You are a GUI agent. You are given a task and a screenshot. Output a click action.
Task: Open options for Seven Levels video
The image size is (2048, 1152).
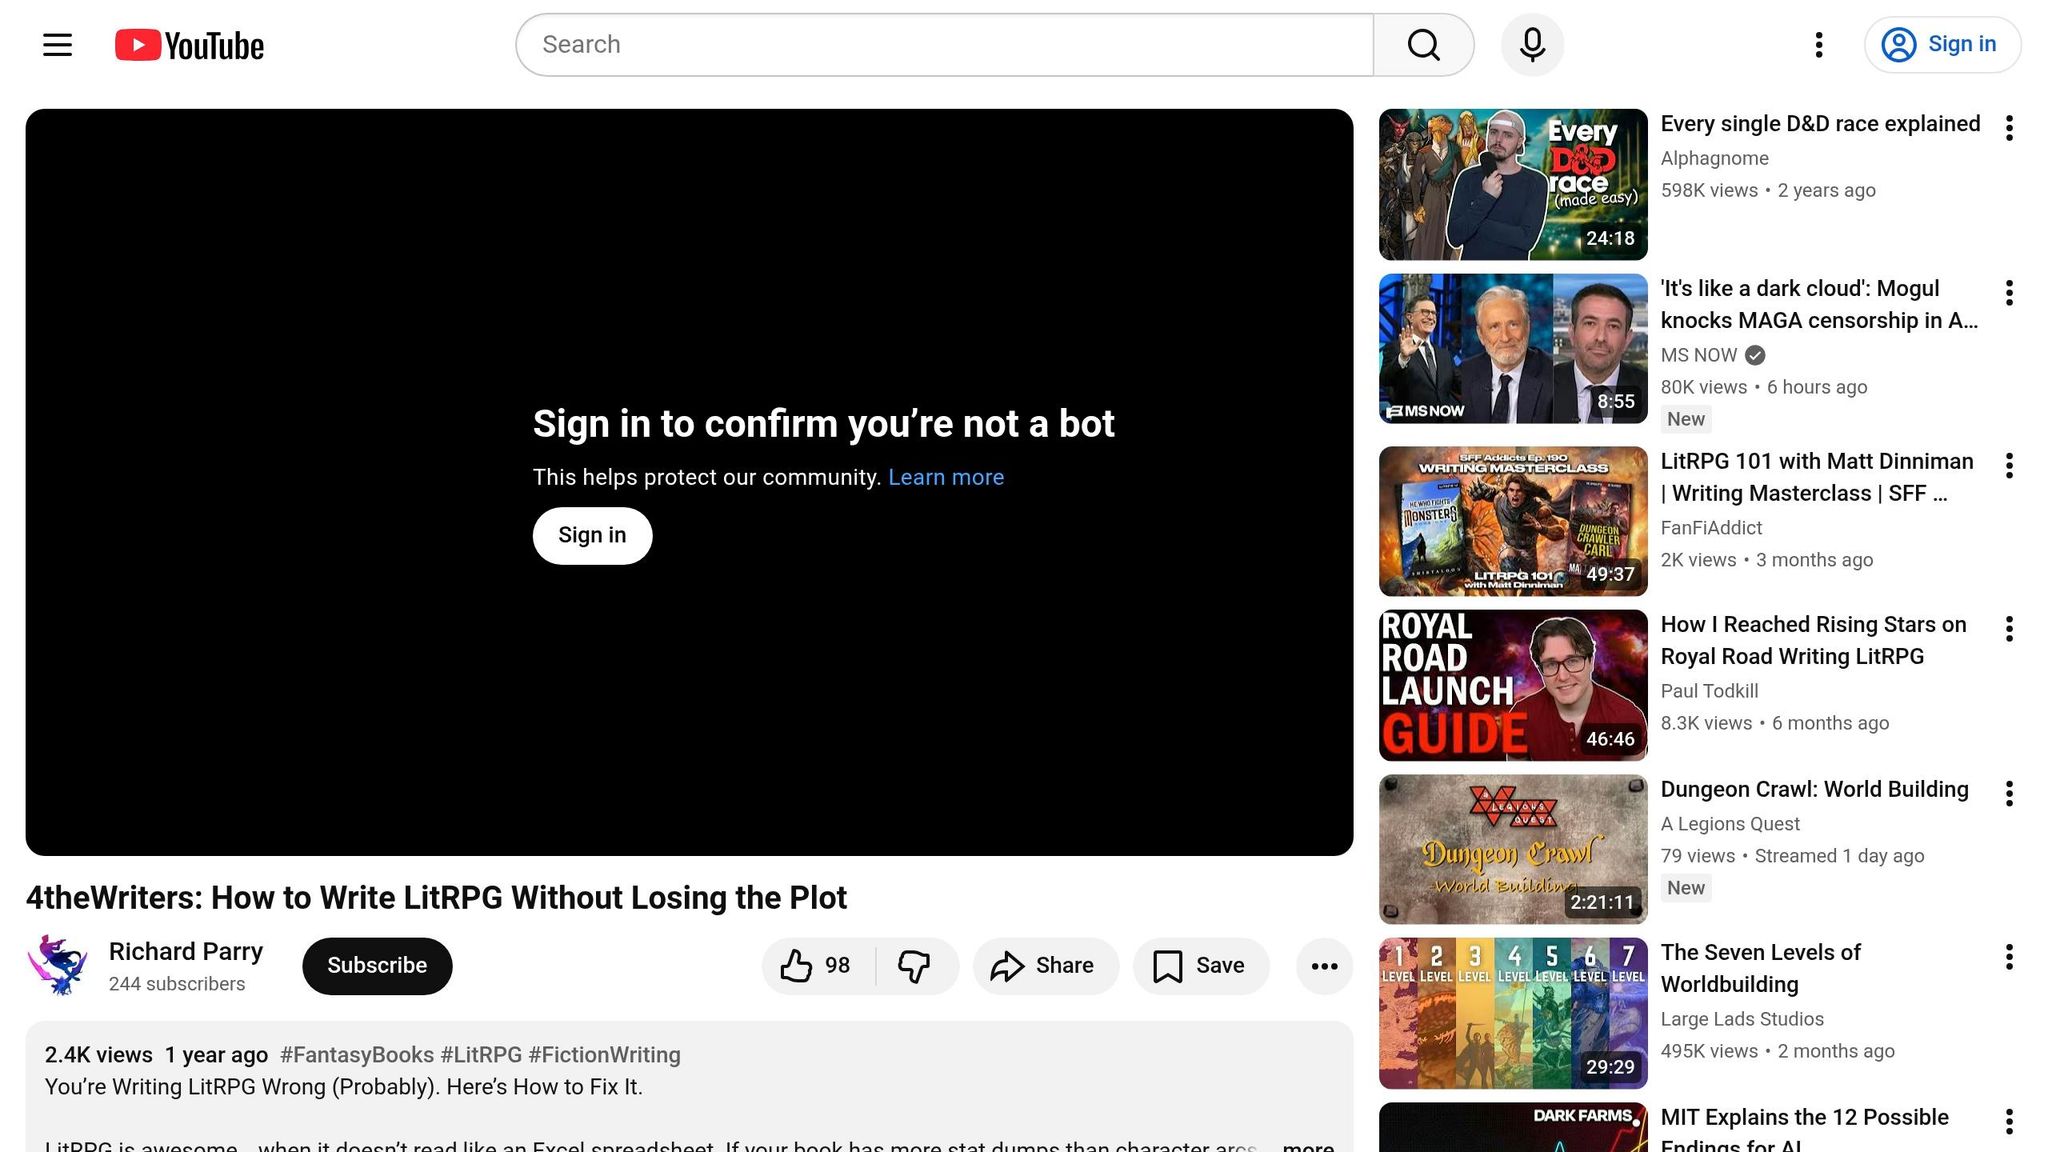[2009, 957]
